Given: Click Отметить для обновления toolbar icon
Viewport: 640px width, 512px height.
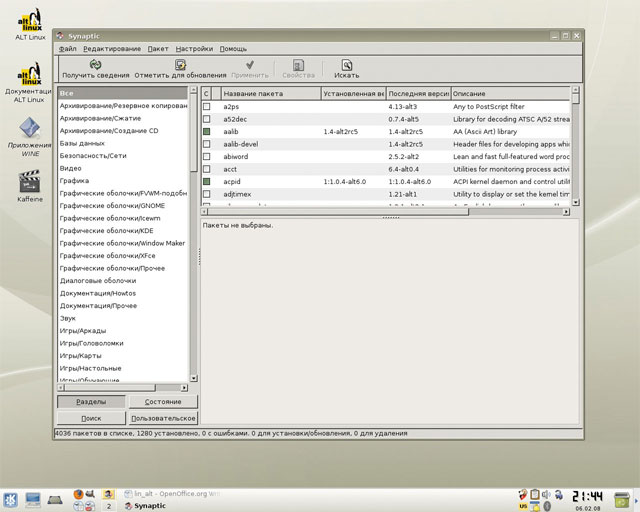Looking at the screenshot, I should [180, 64].
